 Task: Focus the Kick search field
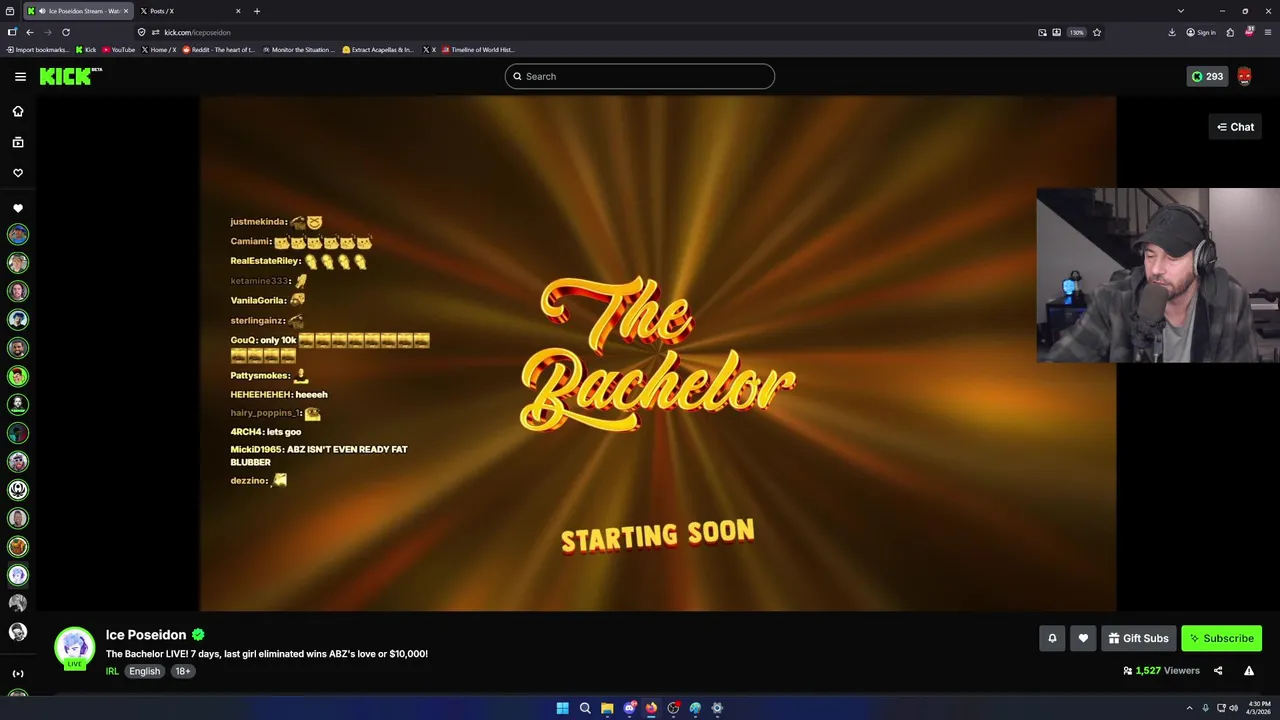coord(639,76)
